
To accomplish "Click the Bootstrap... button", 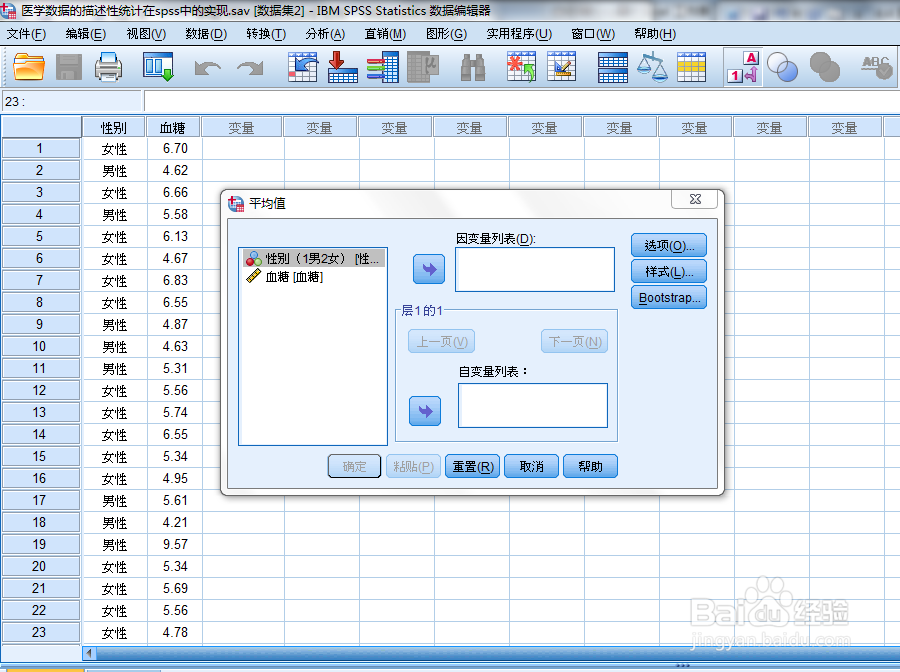I will [x=669, y=297].
